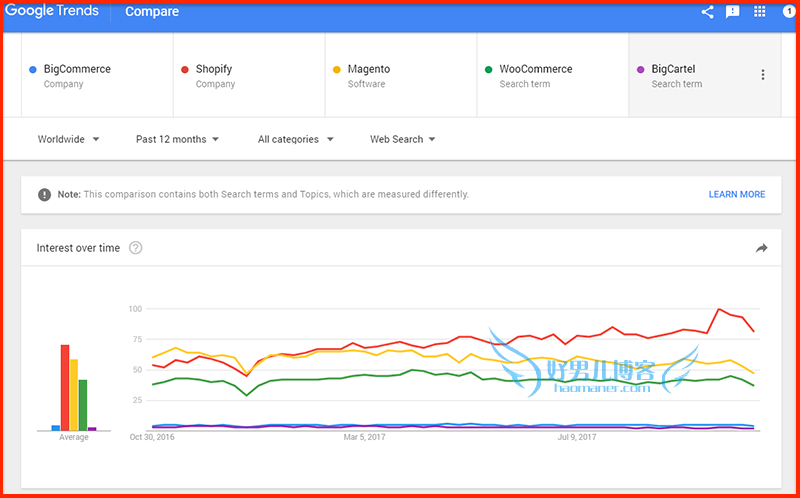The image size is (800, 498).
Task: Open Interest over time help icon
Action: coord(135,248)
